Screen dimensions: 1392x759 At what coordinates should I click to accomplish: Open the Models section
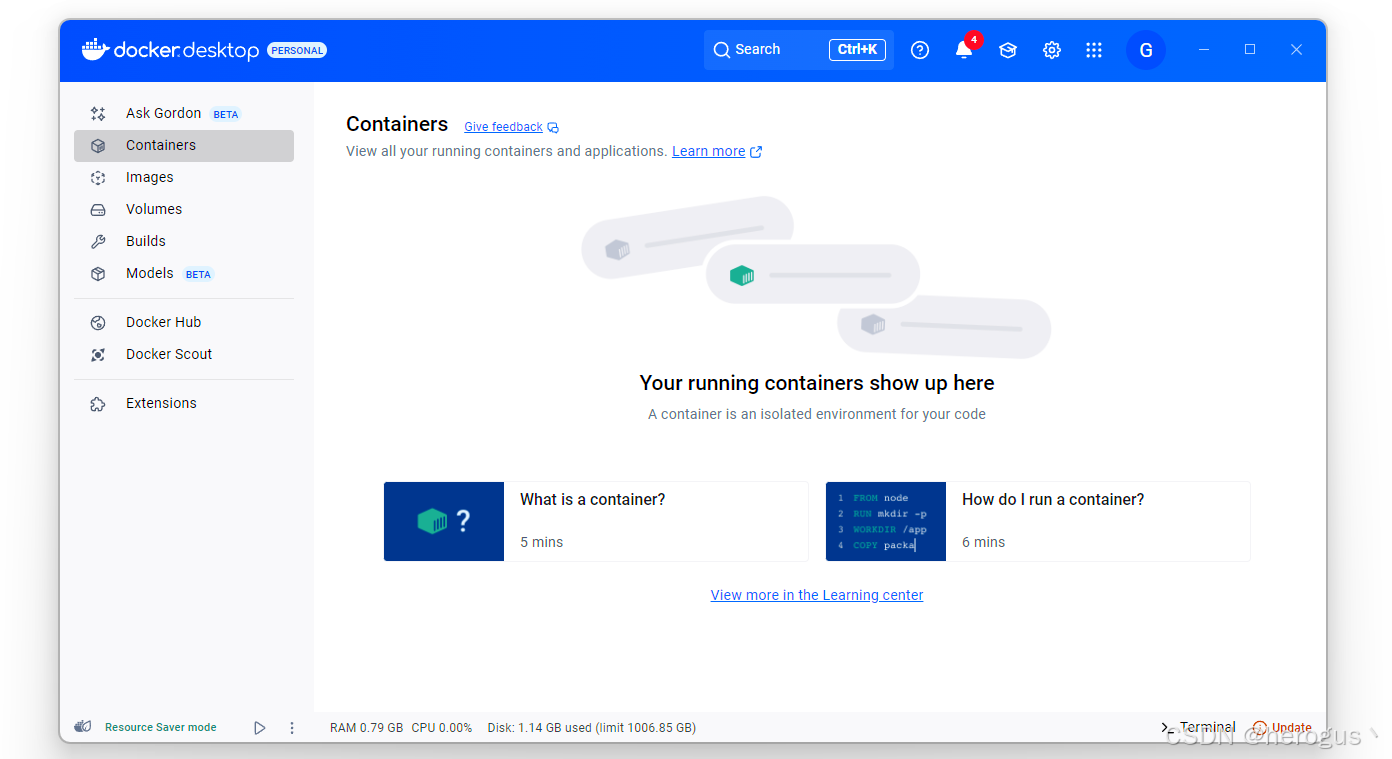(x=184, y=273)
